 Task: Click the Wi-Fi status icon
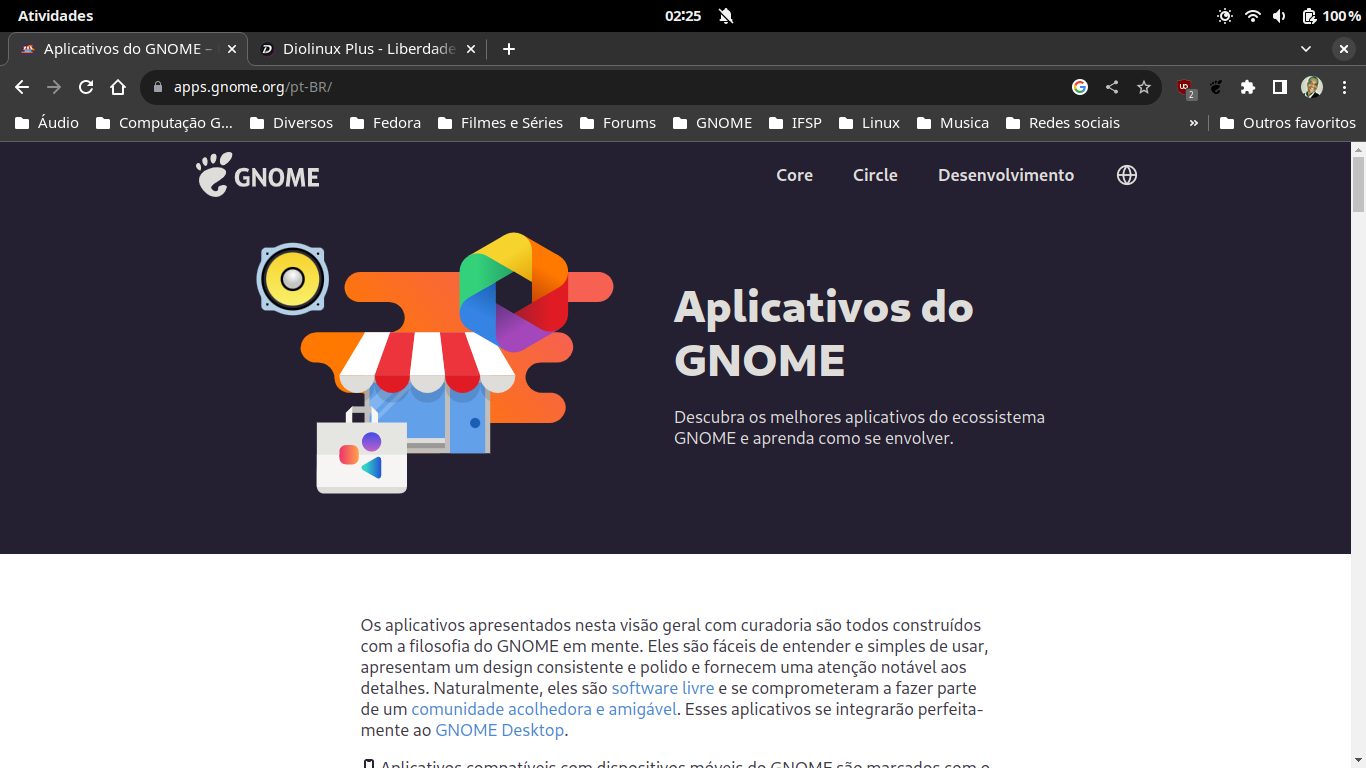click(1253, 16)
